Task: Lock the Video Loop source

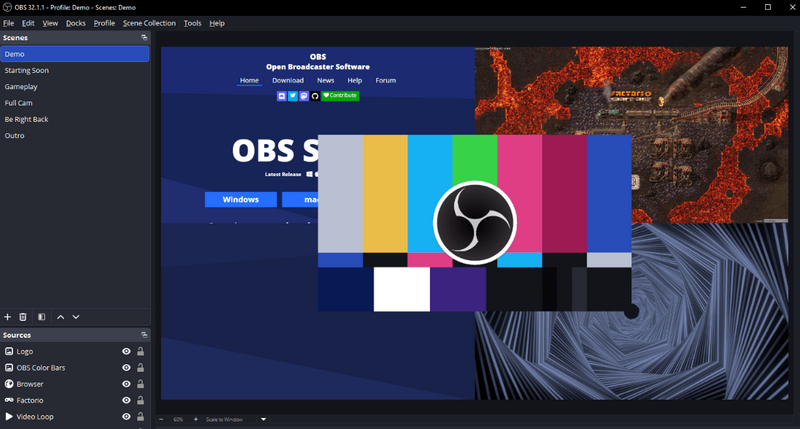Action: click(140, 416)
